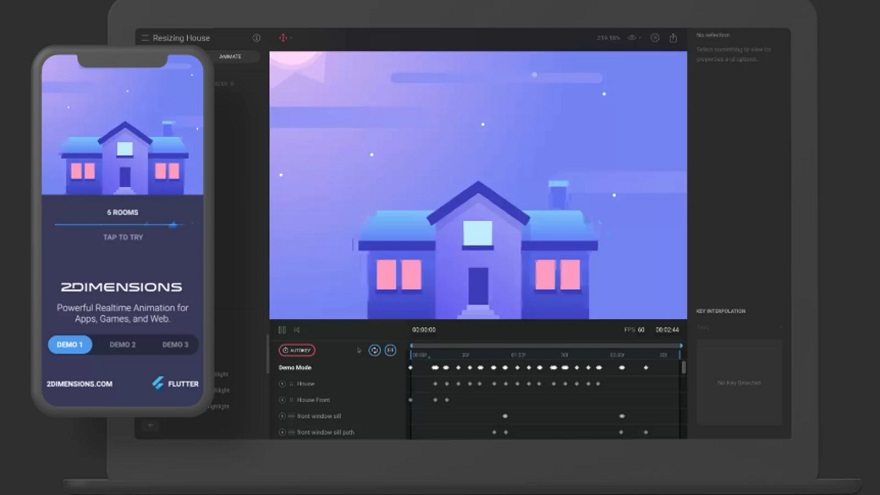Open the settings gear icon

[654, 38]
